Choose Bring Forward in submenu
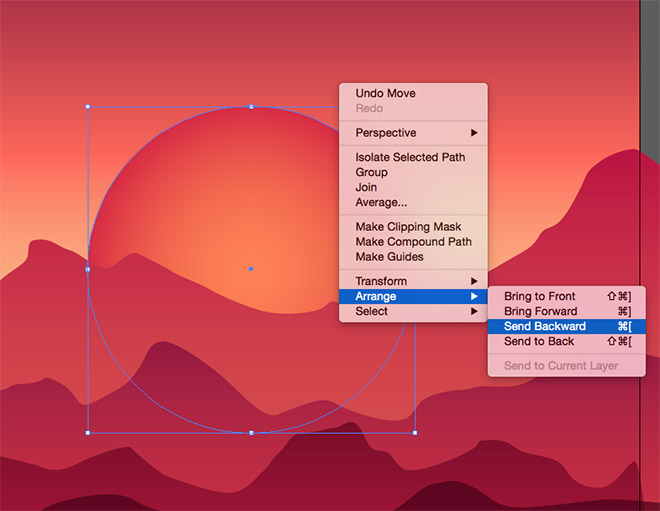 pos(567,311)
